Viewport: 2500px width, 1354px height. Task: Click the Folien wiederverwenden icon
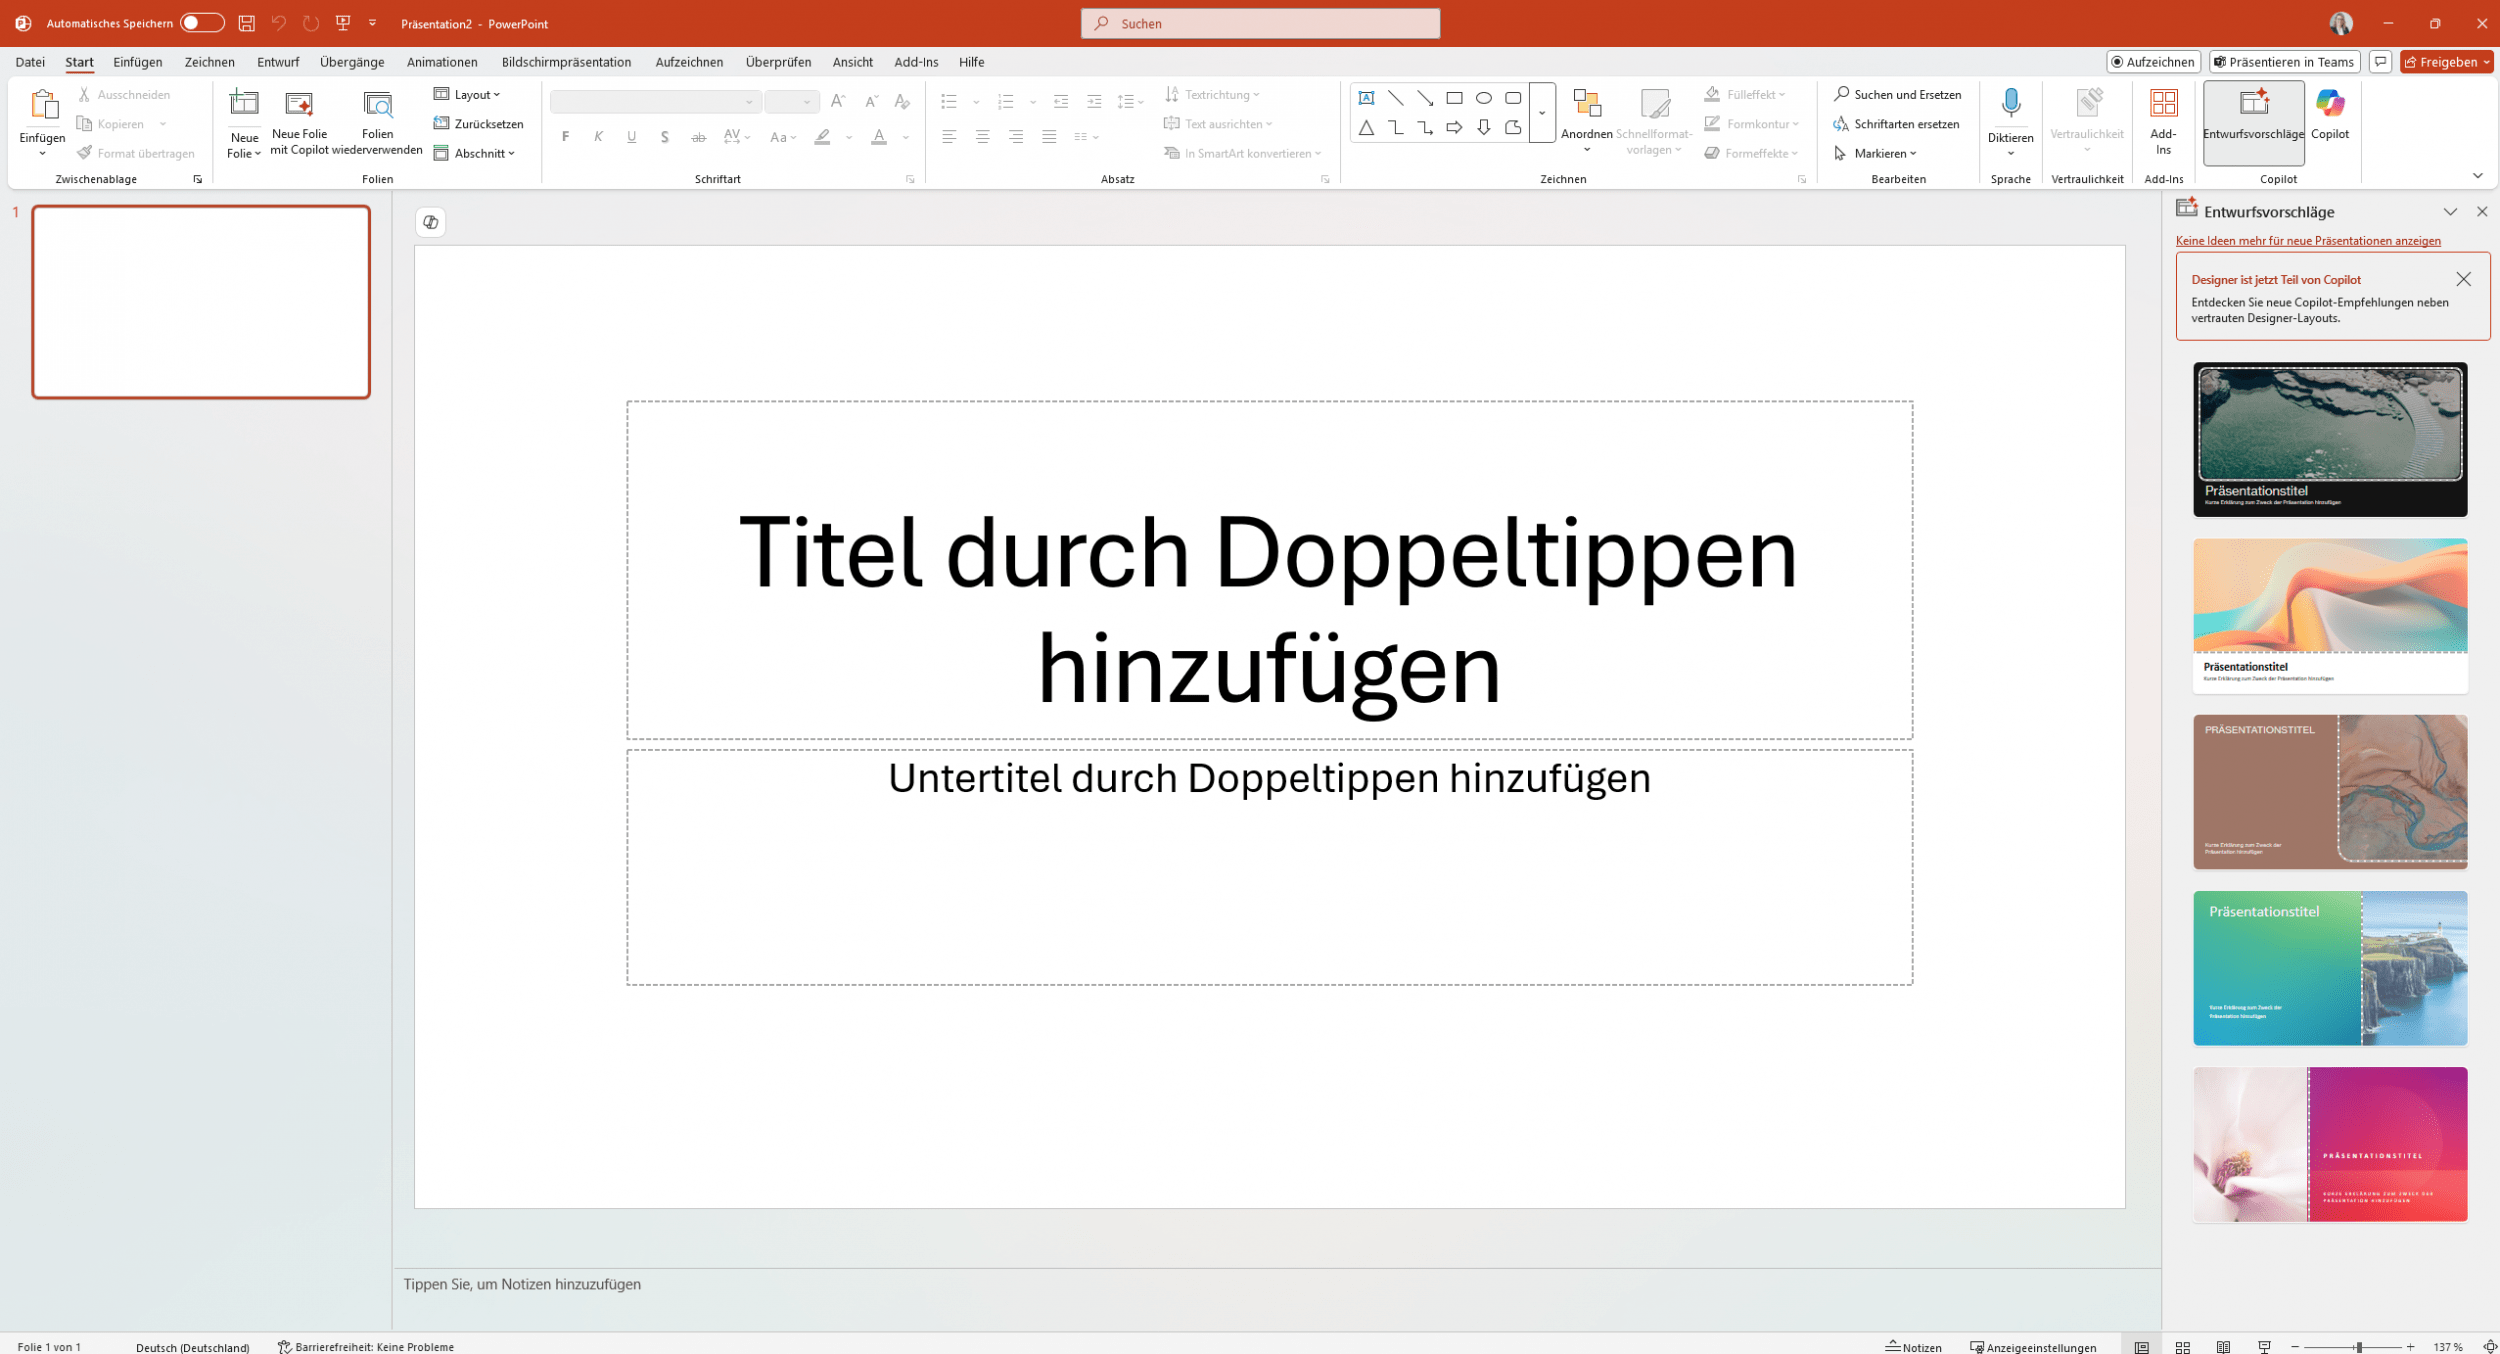click(377, 104)
